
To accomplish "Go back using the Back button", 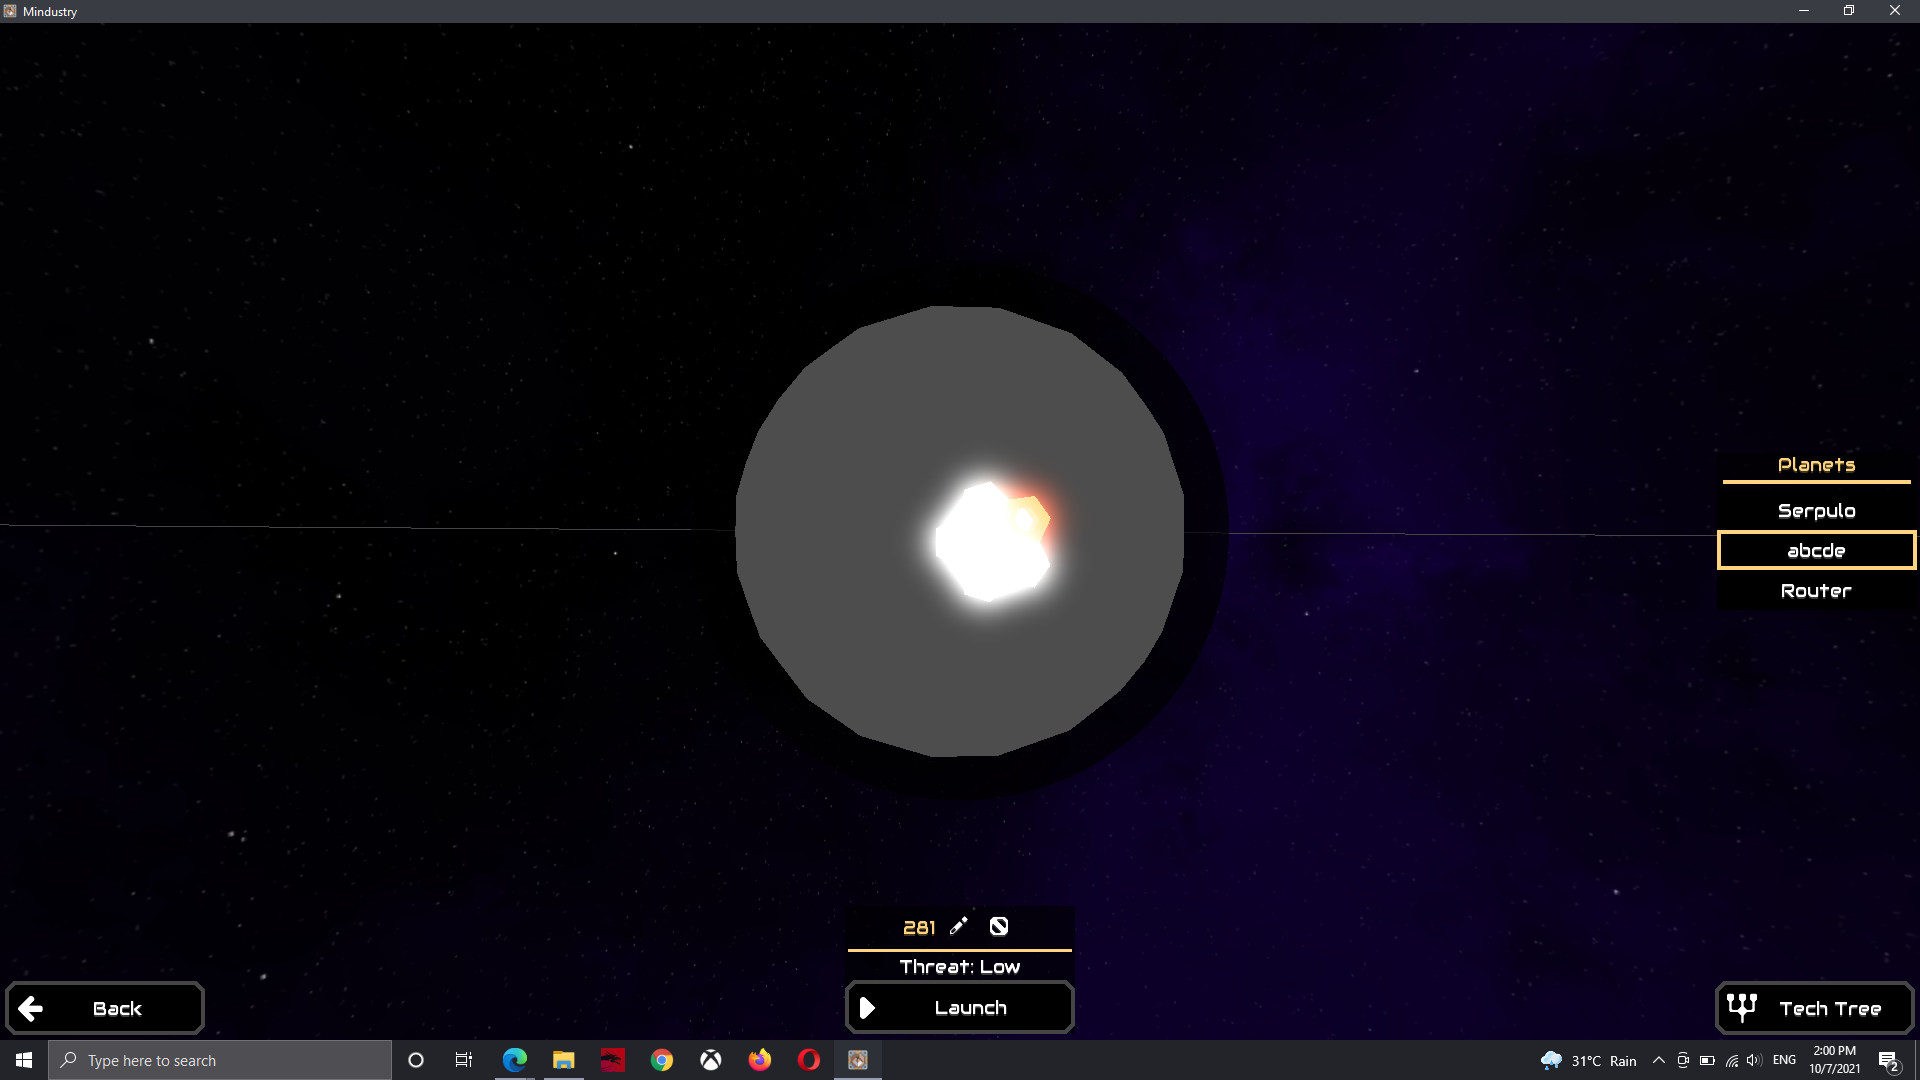I will (105, 1008).
